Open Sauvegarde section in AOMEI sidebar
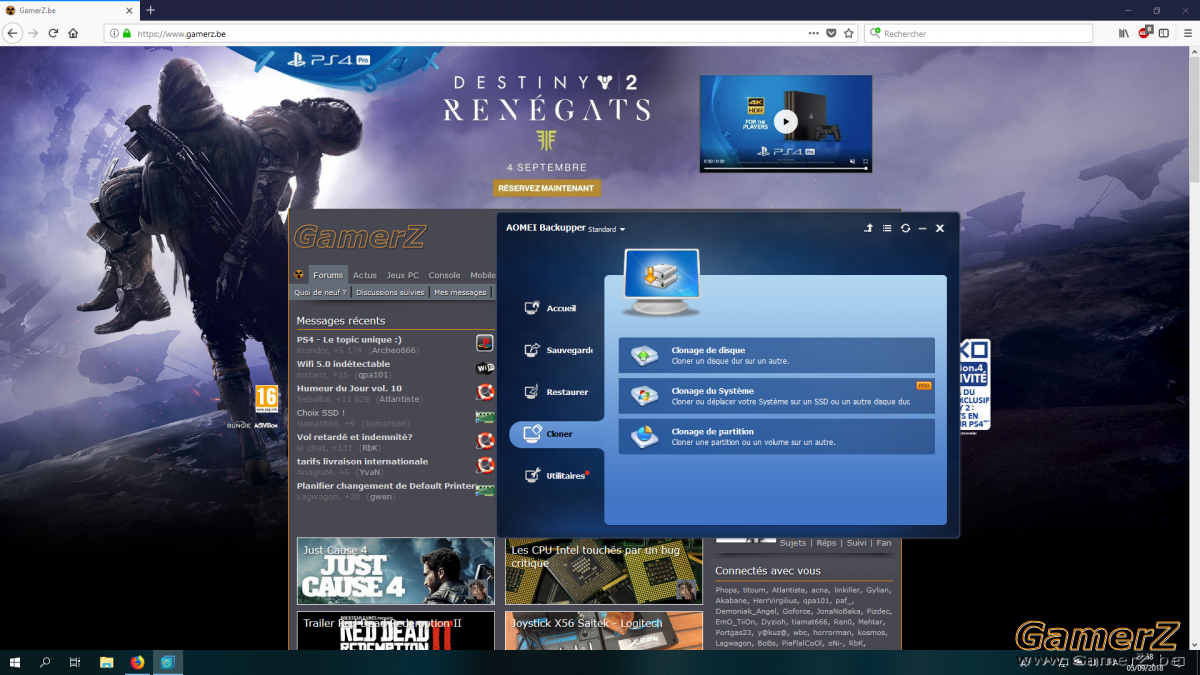This screenshot has height=675, width=1200. pos(558,350)
